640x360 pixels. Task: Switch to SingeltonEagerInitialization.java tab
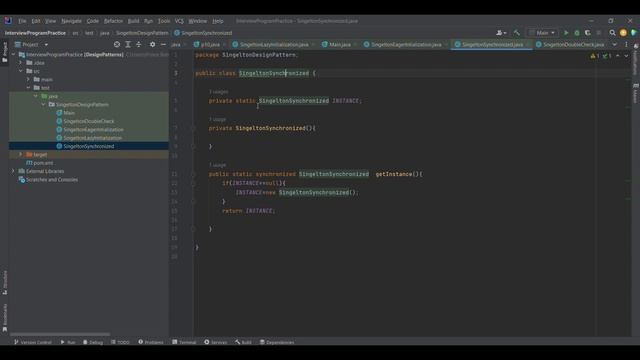point(406,44)
